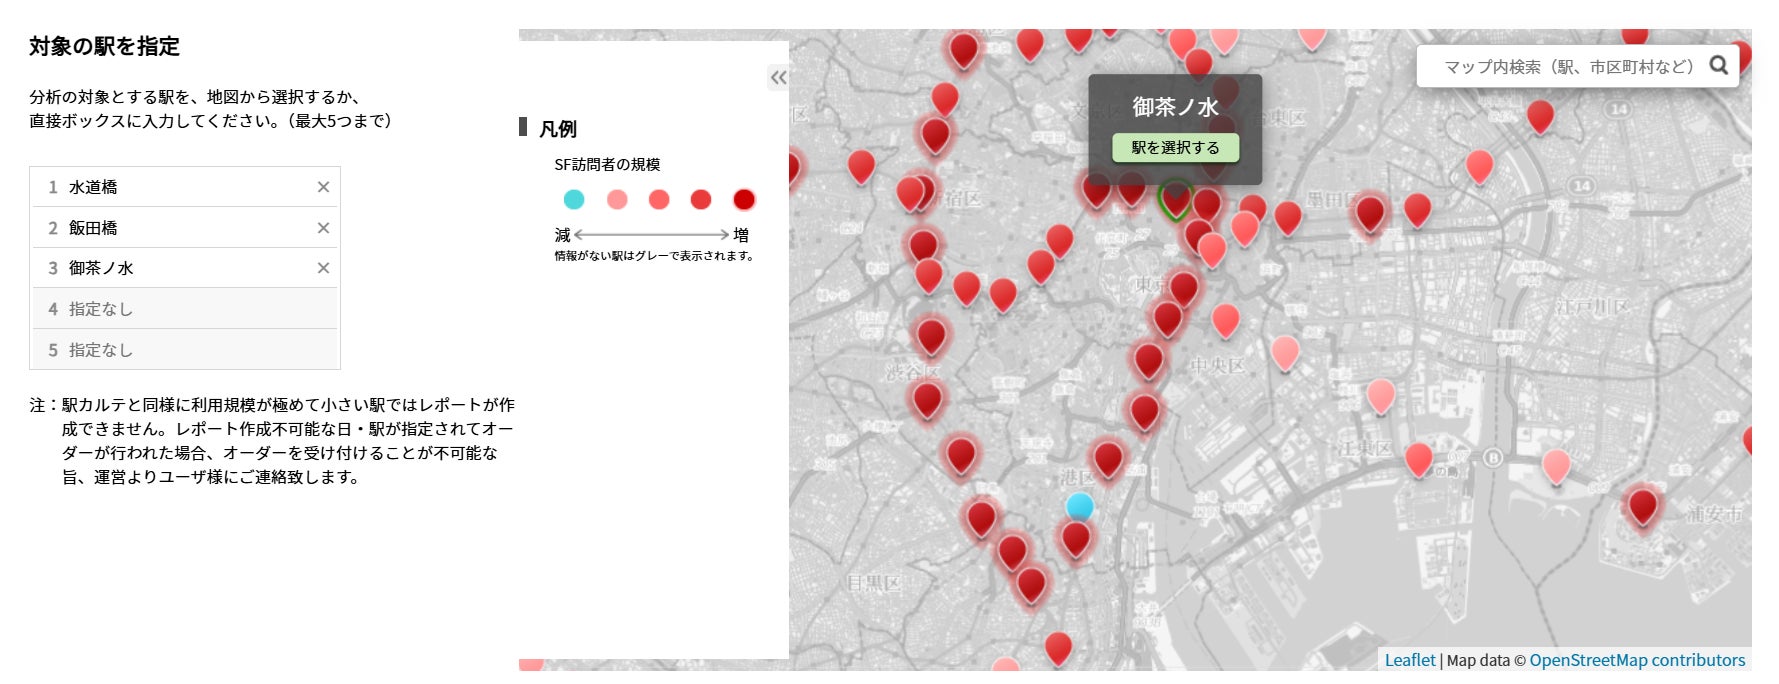The image size is (1779, 684).
Task: Click the darkest red legend circle
Action: click(x=744, y=199)
